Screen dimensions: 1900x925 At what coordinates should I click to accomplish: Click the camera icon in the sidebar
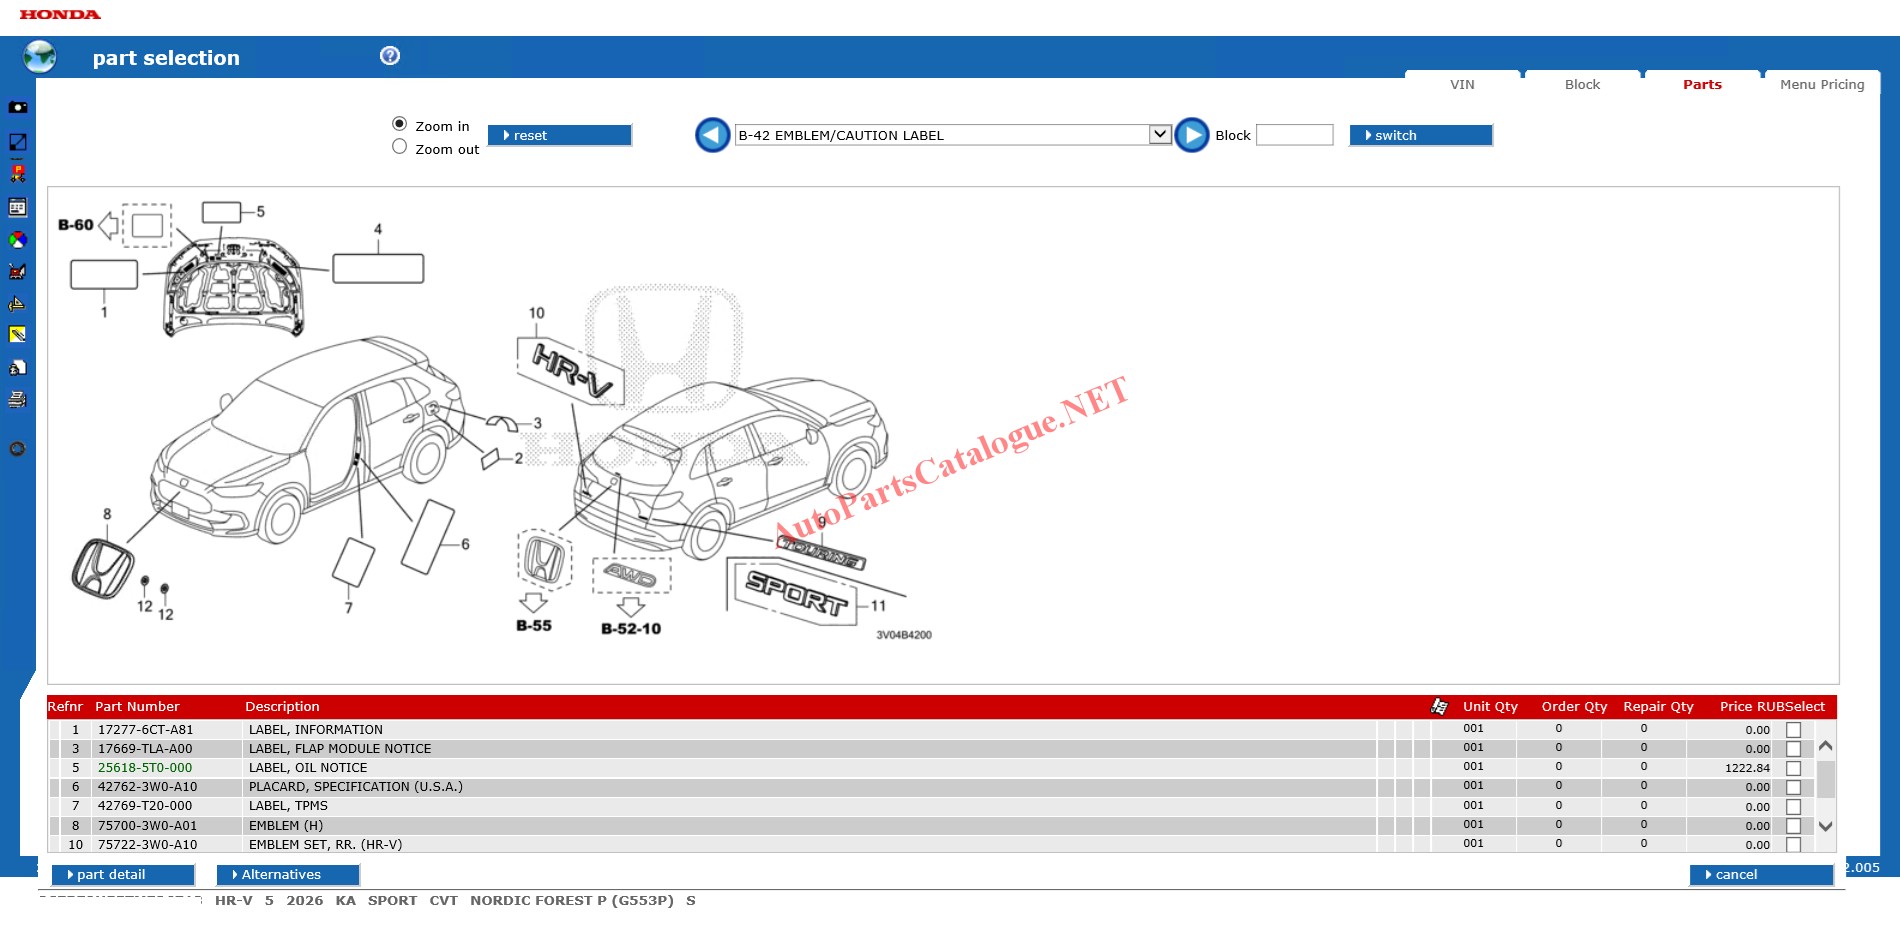pos(18,107)
